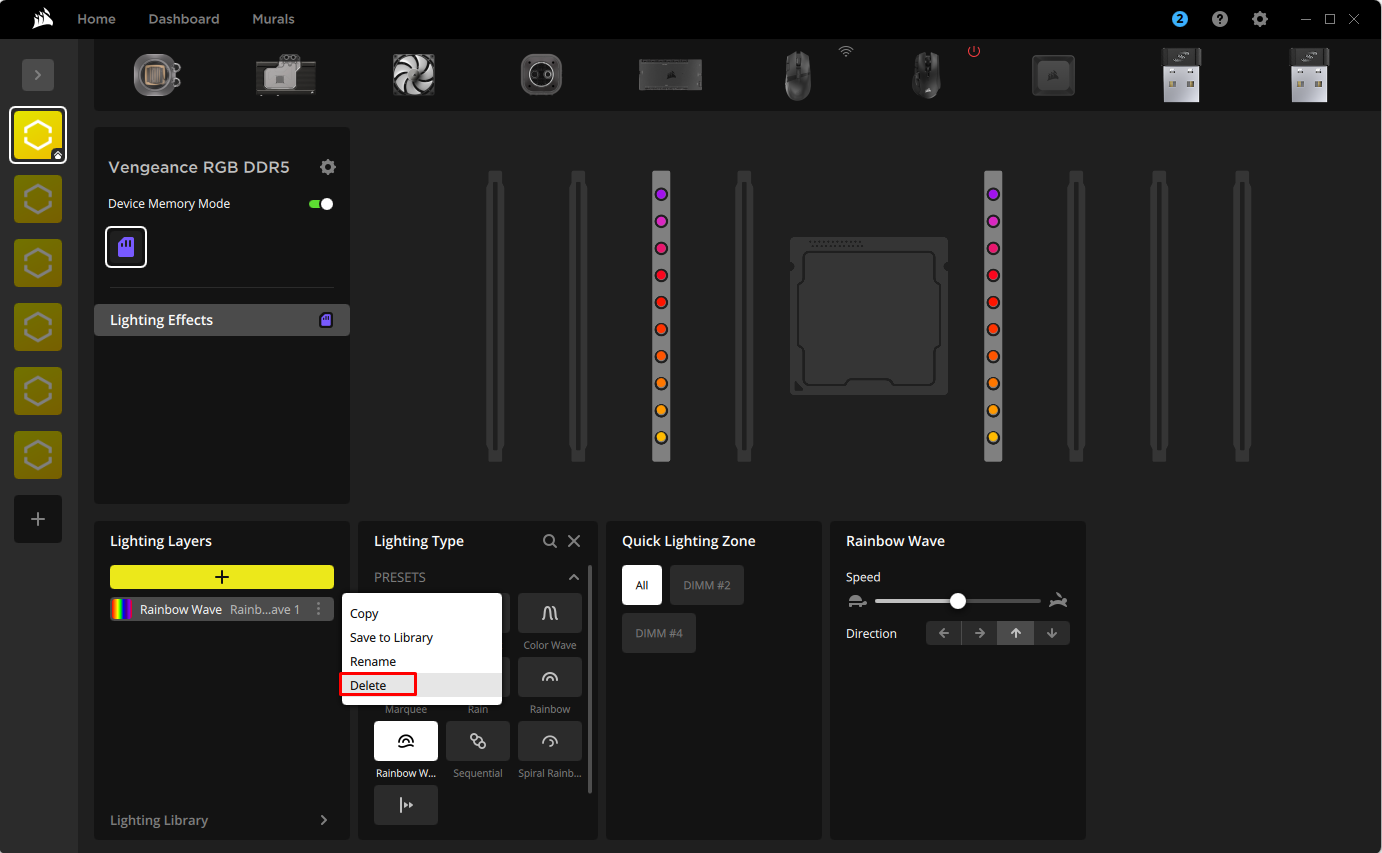Close the Lighting Type panel
The height and width of the screenshot is (853, 1382).
click(574, 541)
